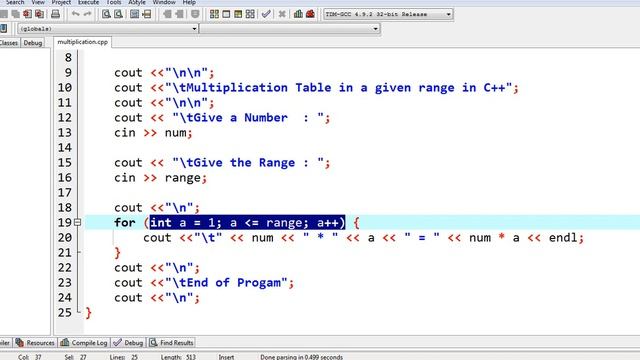Open the Debug bottom tab
This screenshot has width=640, height=360.
(x=129, y=343)
